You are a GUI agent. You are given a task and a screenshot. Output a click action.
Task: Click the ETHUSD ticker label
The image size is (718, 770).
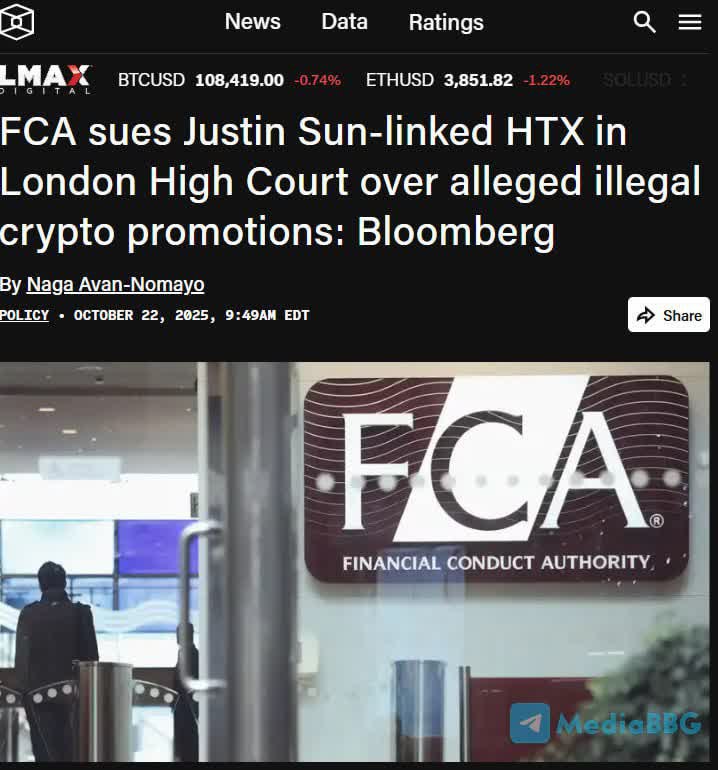400,80
